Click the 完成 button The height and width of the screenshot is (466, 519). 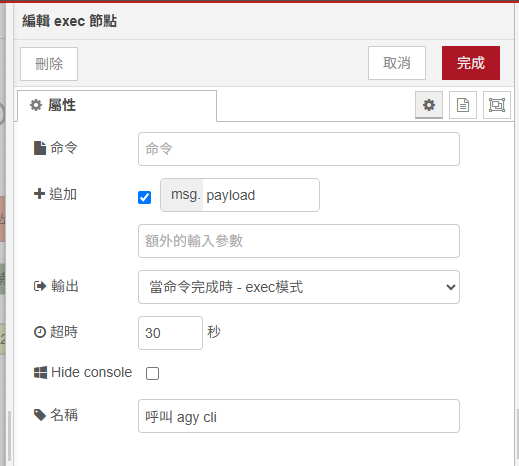471,63
